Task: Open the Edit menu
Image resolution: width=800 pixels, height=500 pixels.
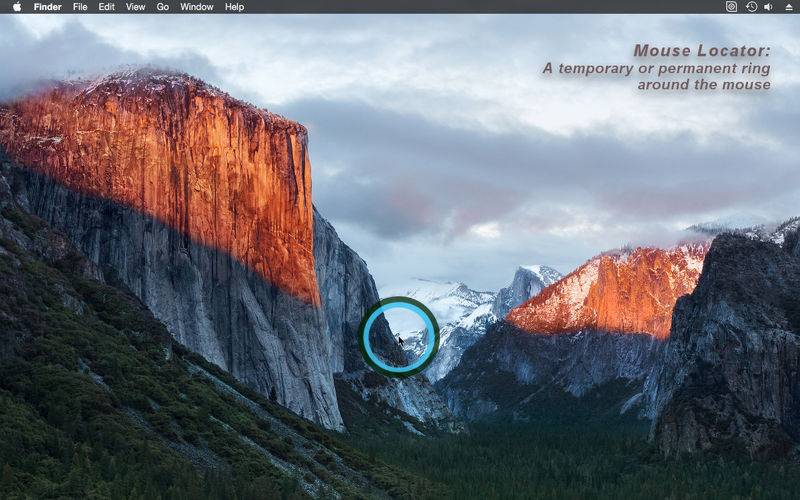Action: (107, 7)
